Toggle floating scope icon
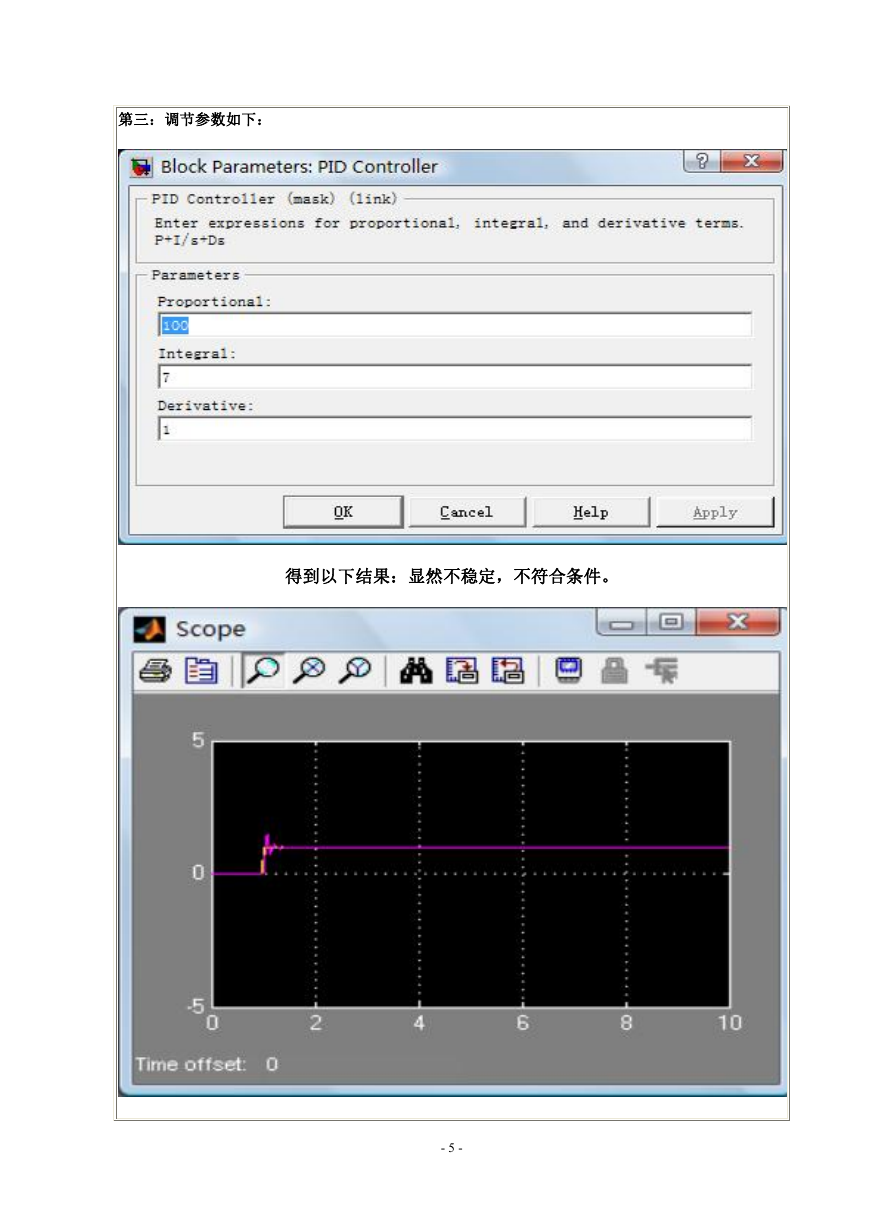This screenshot has height=1228, width=869. pyautogui.click(x=569, y=671)
